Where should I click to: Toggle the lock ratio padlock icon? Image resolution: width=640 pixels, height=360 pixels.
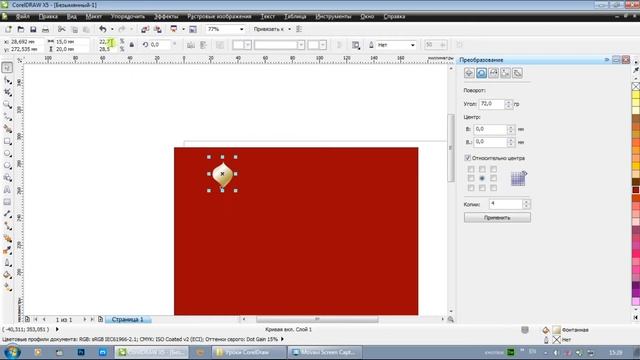(132, 45)
